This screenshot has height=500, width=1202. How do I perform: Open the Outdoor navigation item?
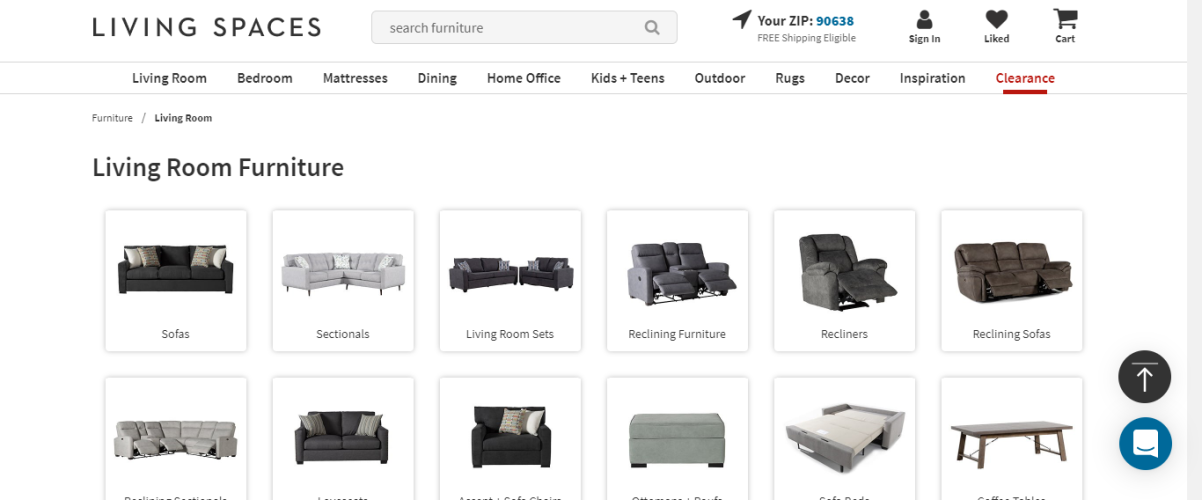tap(719, 78)
